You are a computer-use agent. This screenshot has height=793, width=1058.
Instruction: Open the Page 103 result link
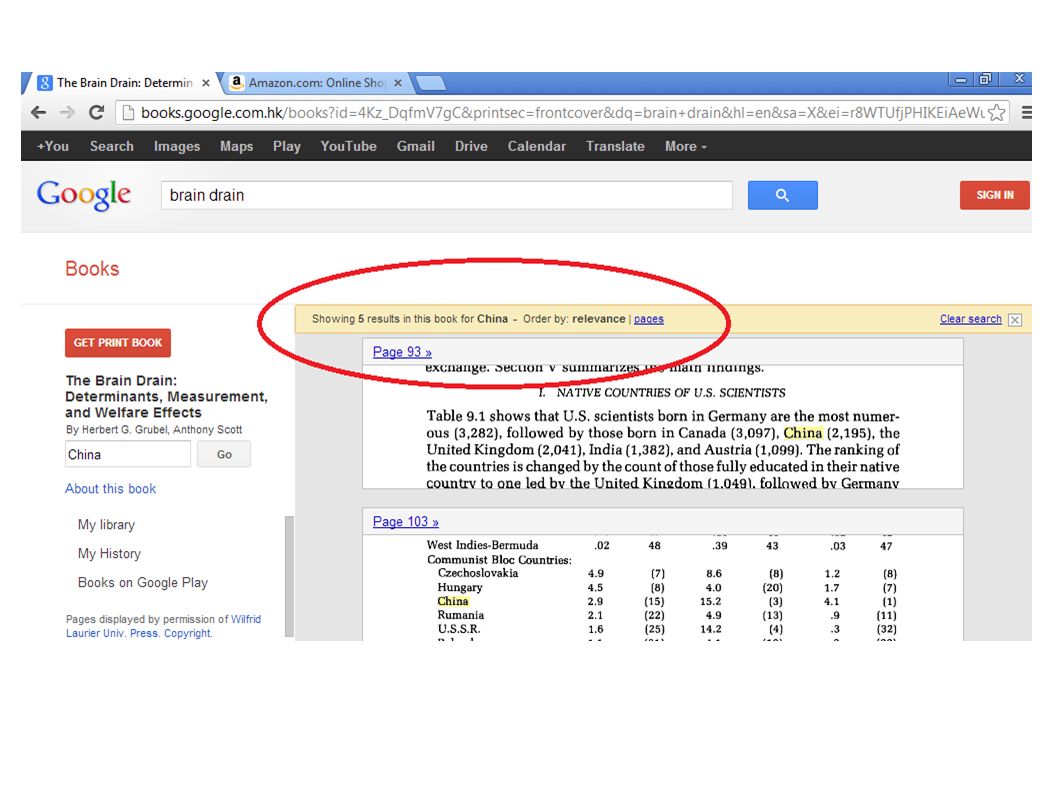click(406, 522)
